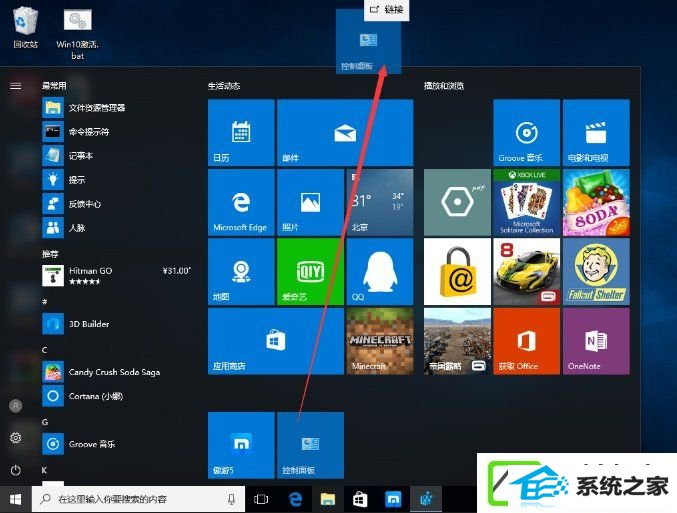Open the 帝国霸略 game tile
The height and width of the screenshot is (513, 677).
pos(457,341)
